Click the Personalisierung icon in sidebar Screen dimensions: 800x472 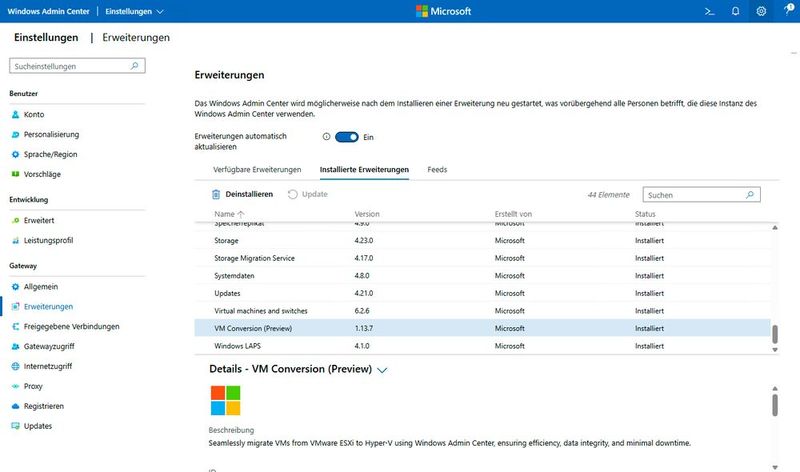[15, 135]
